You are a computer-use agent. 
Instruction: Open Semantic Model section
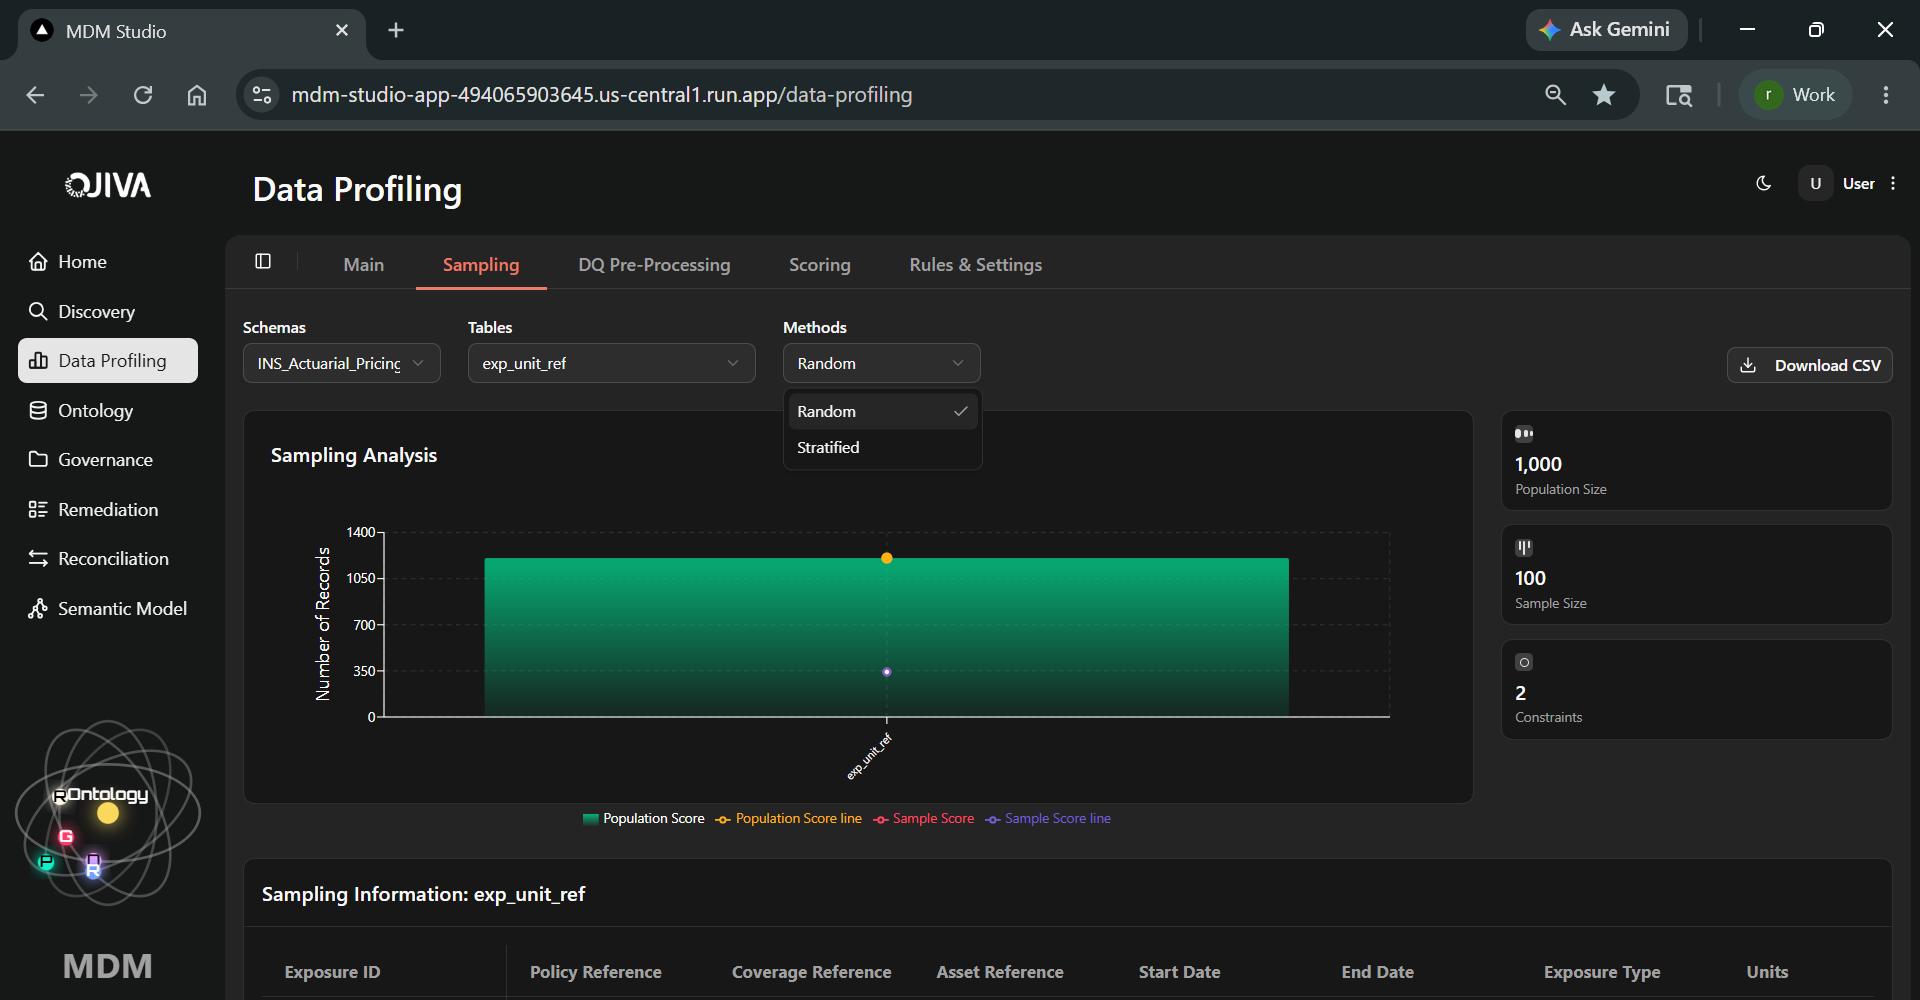108,608
